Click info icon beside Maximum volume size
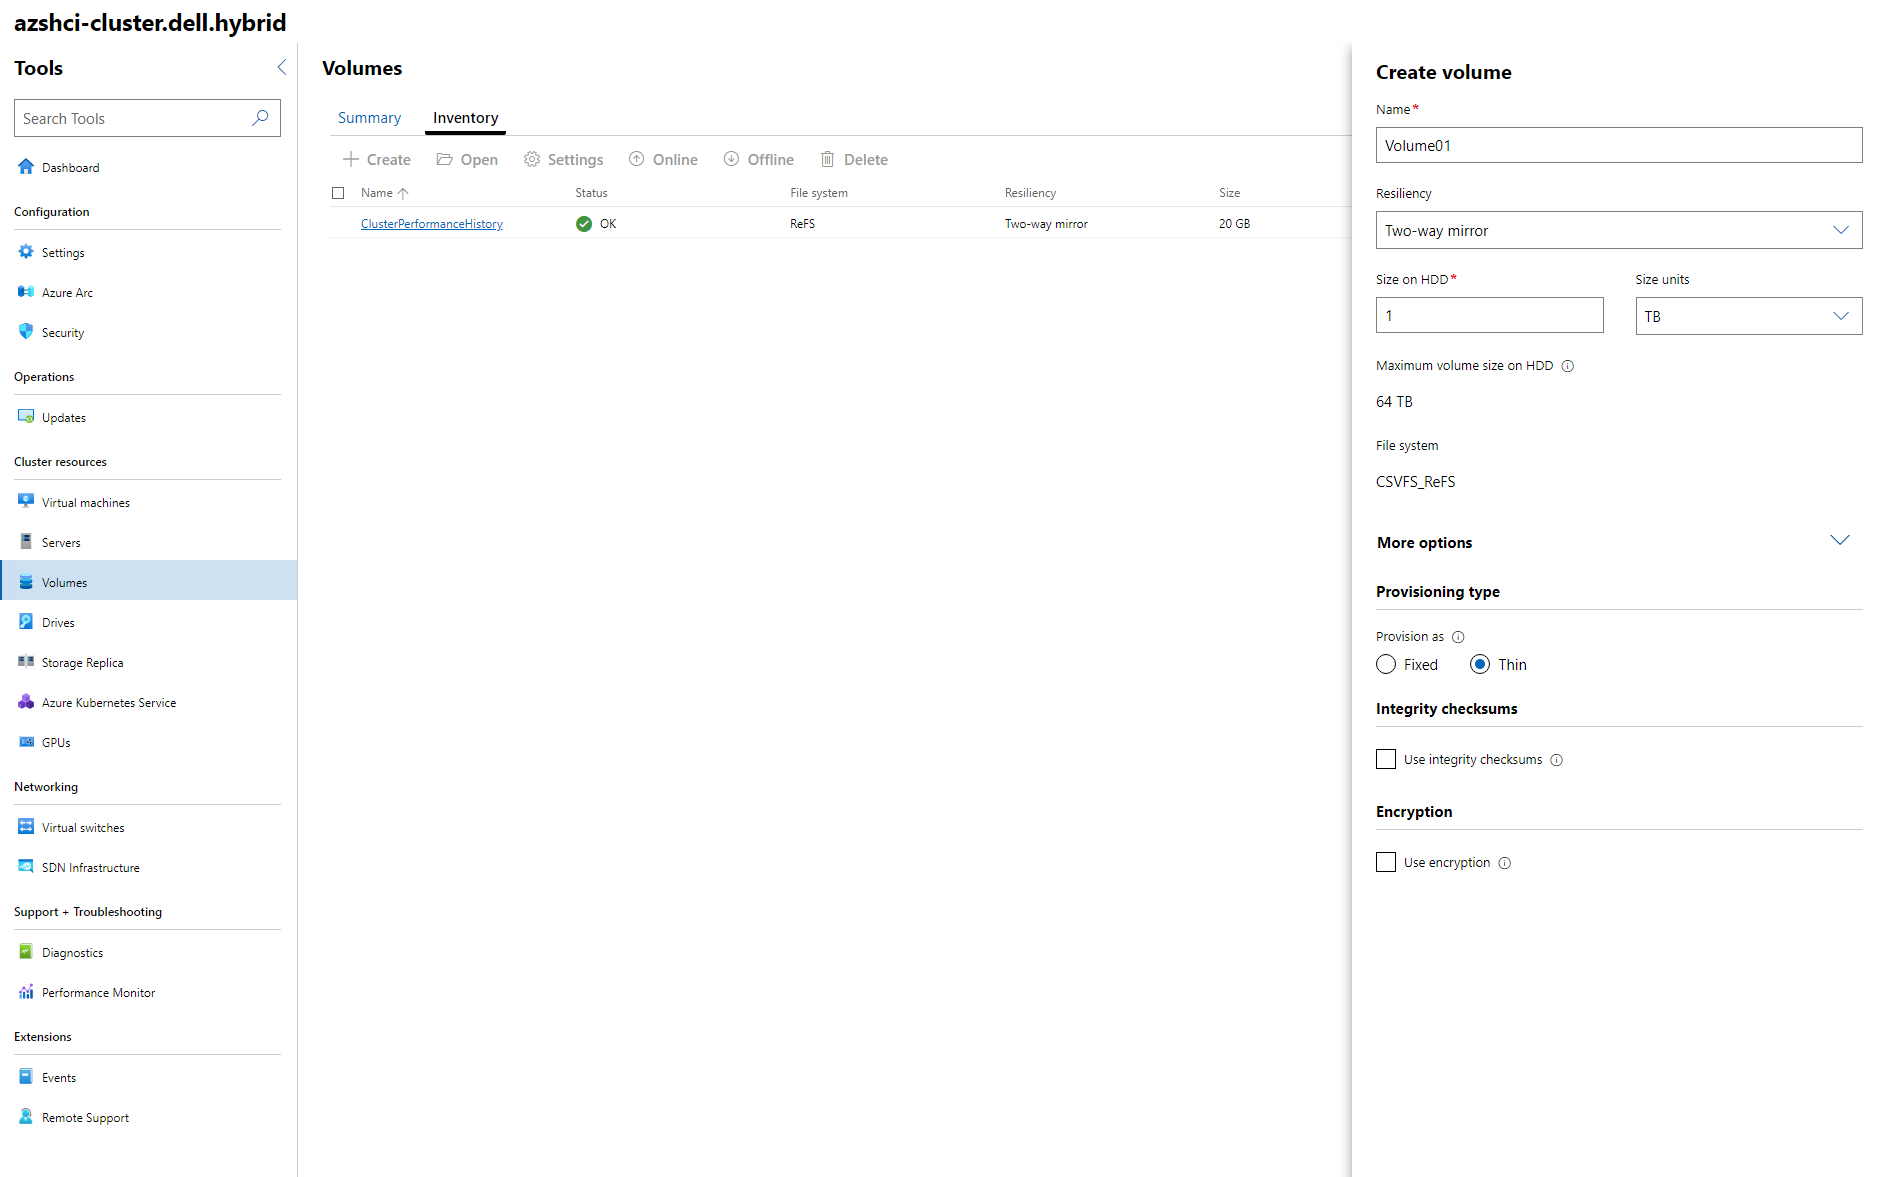Screen dimensions: 1882x1177 coord(1568,366)
